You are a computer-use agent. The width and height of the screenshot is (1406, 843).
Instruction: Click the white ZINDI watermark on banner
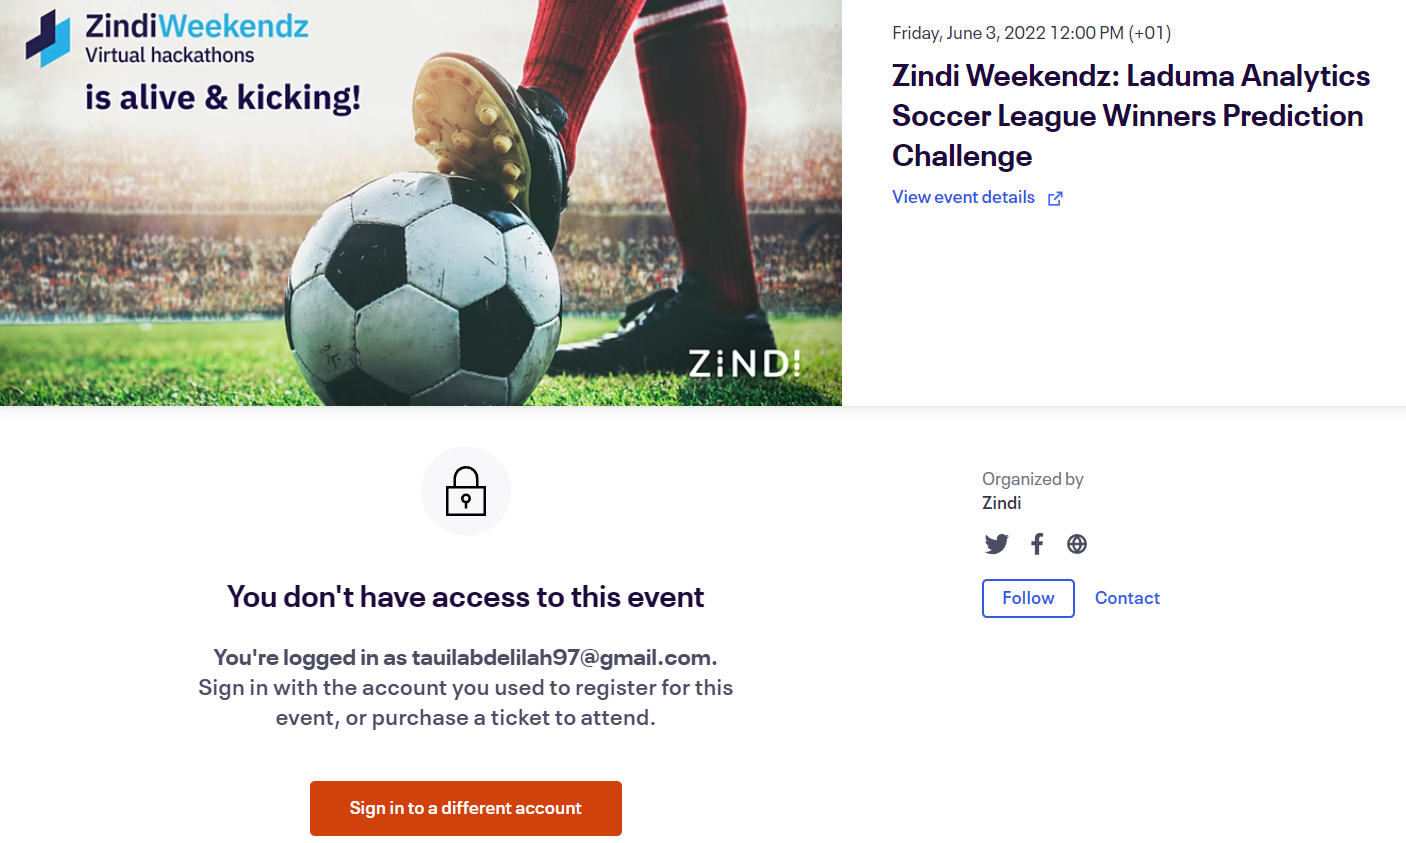[x=744, y=363]
